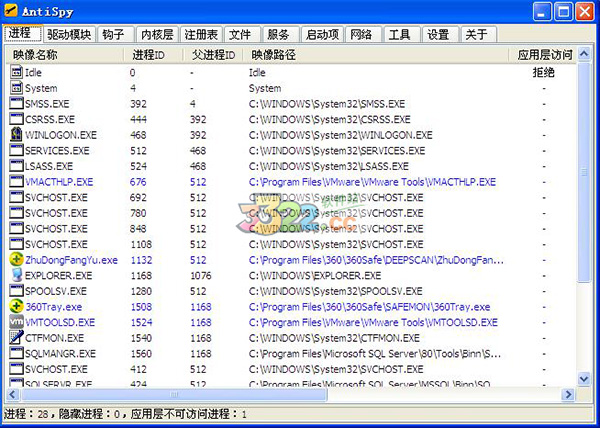Open the 网络 tab

click(364, 34)
